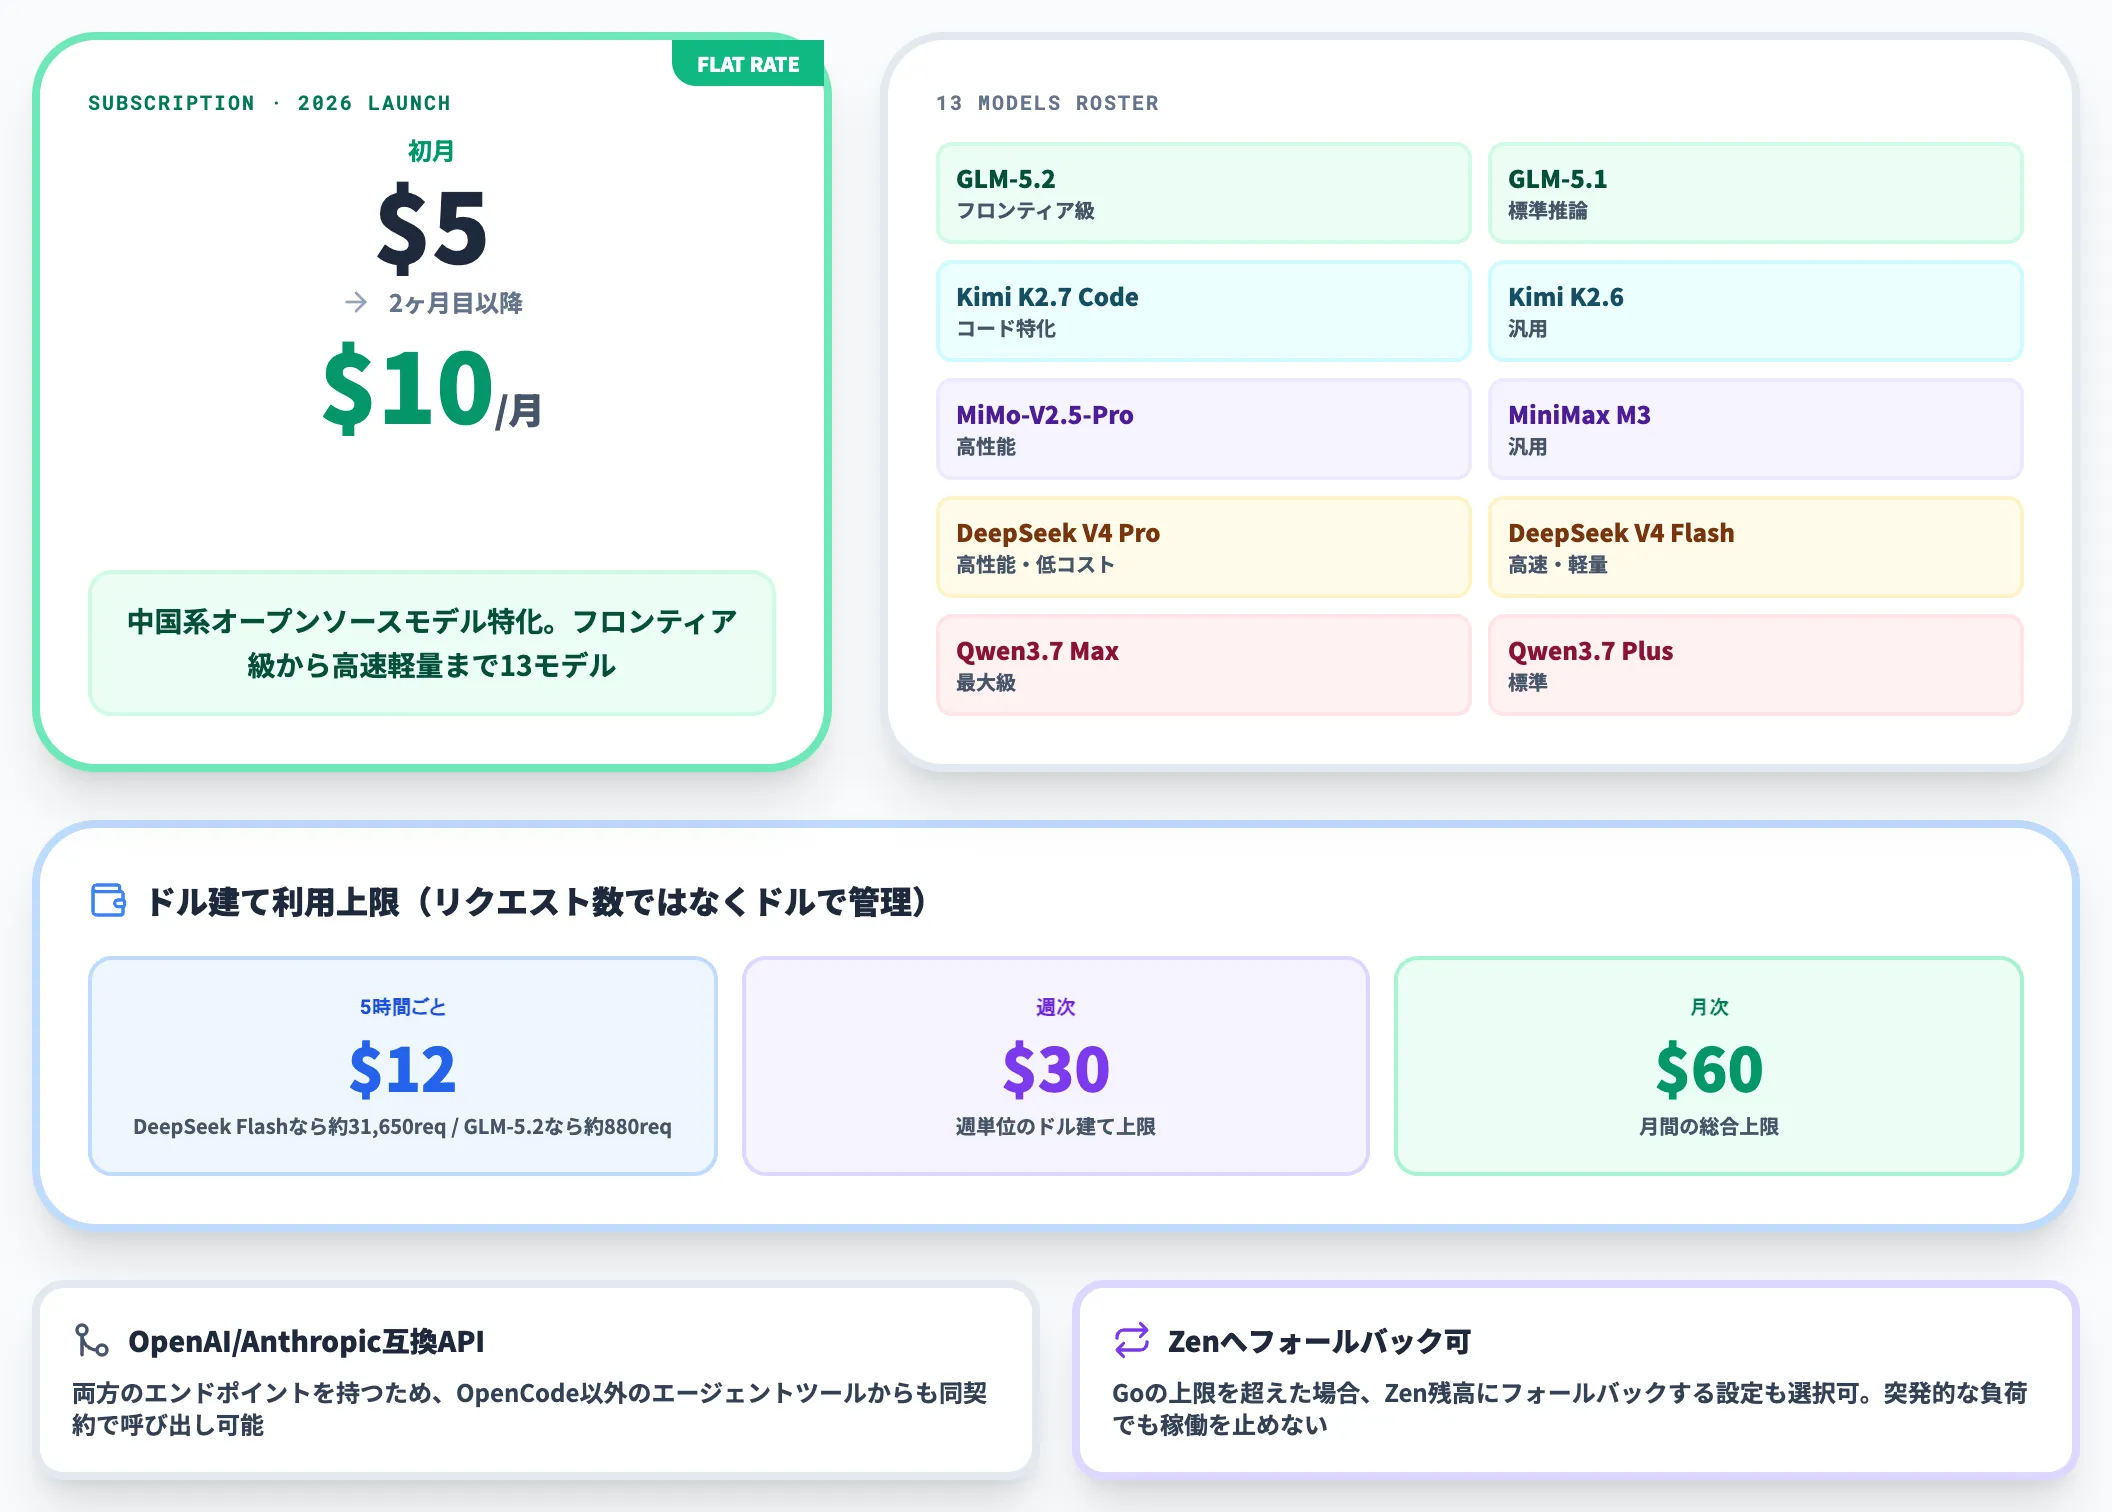Screen dimensions: 2112x1512
Task: Open the Kimi K2.7 Code card
Action: tap(1203, 311)
